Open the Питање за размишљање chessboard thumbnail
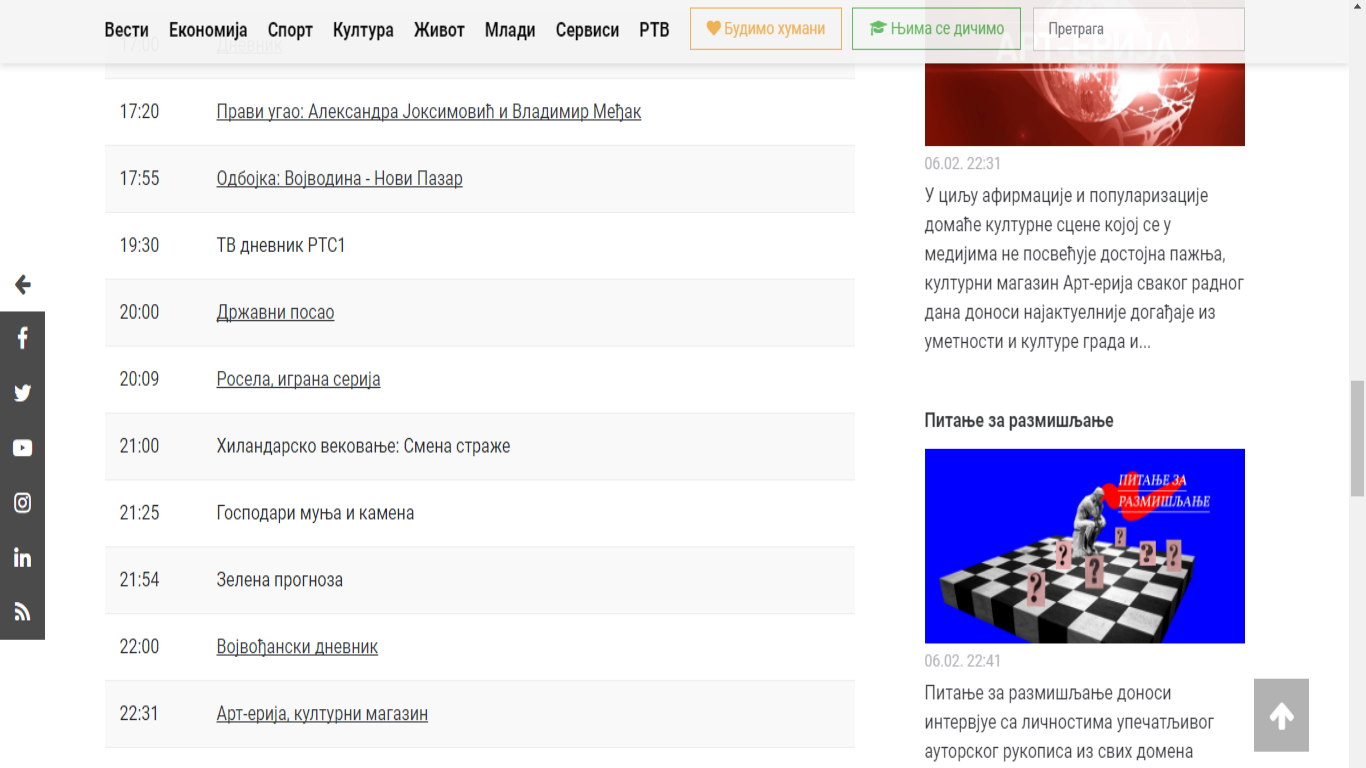 point(1084,545)
